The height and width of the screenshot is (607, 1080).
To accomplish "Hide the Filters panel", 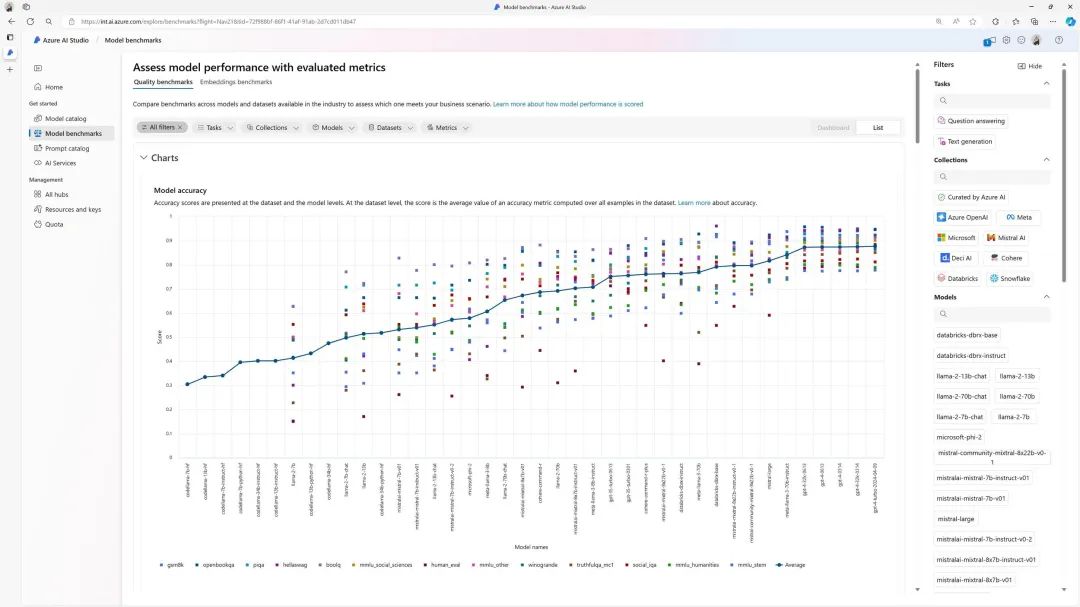I will (1030, 66).
